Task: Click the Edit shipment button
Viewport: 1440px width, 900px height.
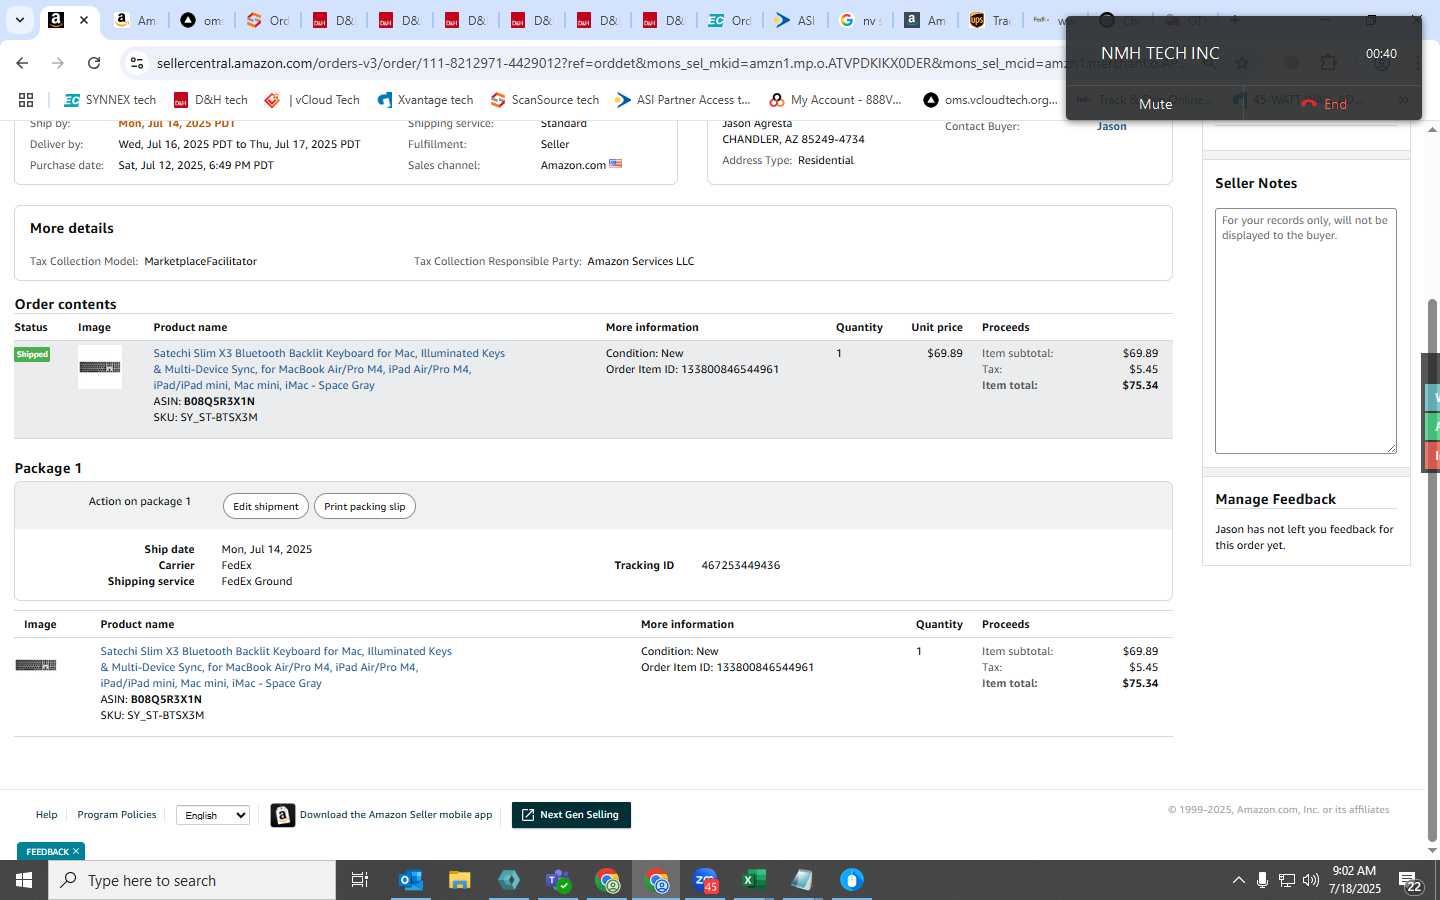Action: 266,506
